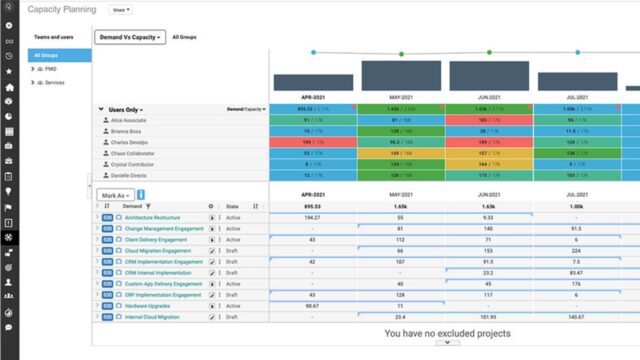Check the ERP Implementation Engagement checkbox
The width and height of the screenshot is (640, 360).
click(x=119, y=295)
